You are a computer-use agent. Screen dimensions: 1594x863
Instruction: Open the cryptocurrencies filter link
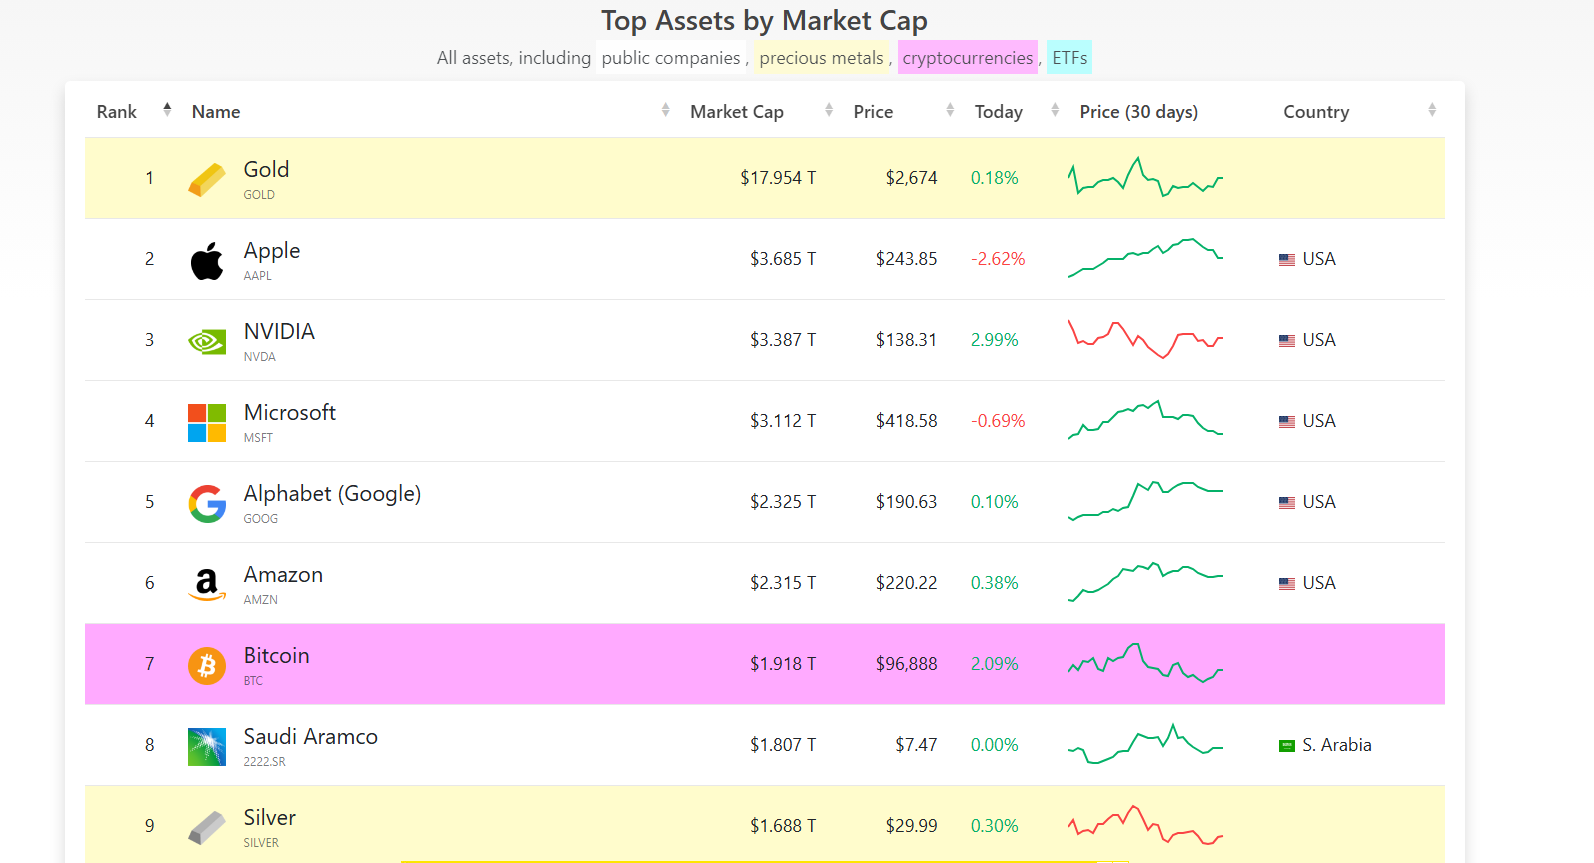968,58
